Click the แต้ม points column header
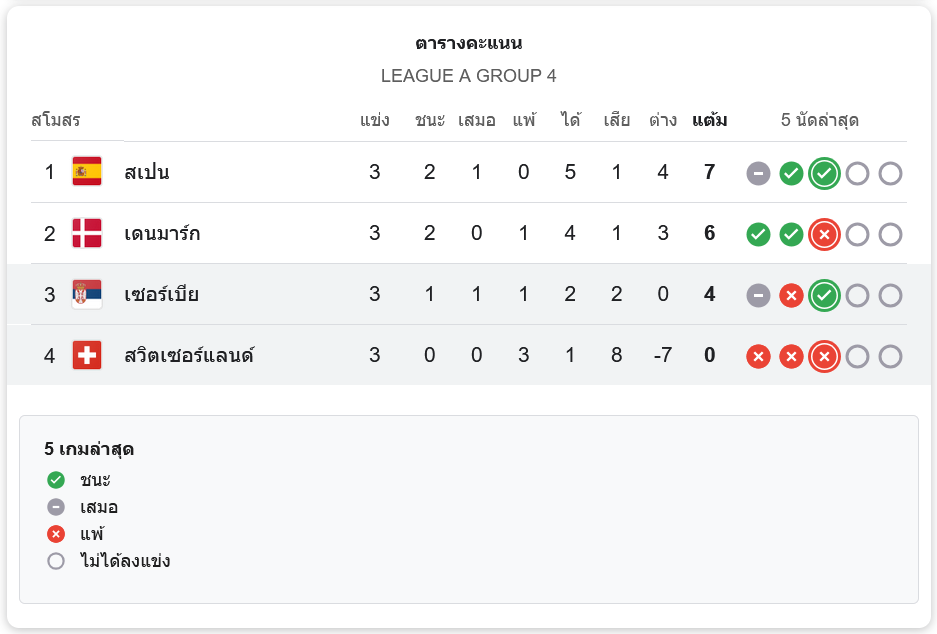 coord(709,121)
